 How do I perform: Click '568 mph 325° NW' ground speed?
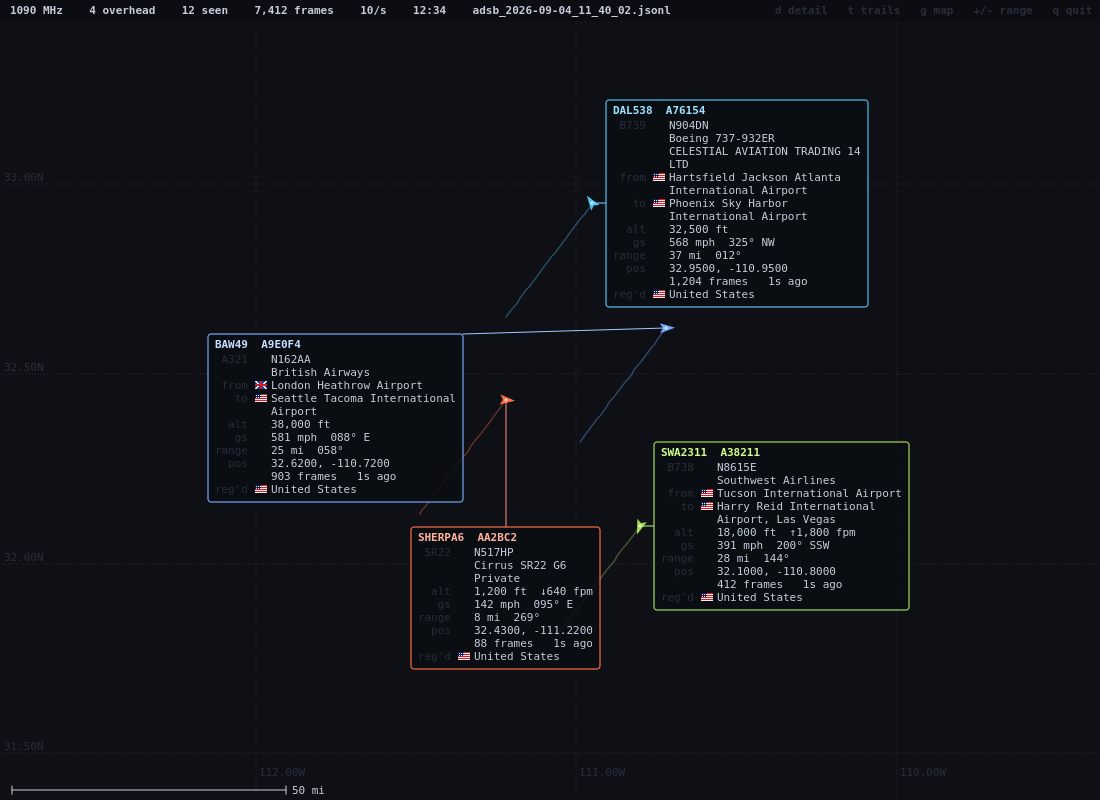click(x=722, y=243)
